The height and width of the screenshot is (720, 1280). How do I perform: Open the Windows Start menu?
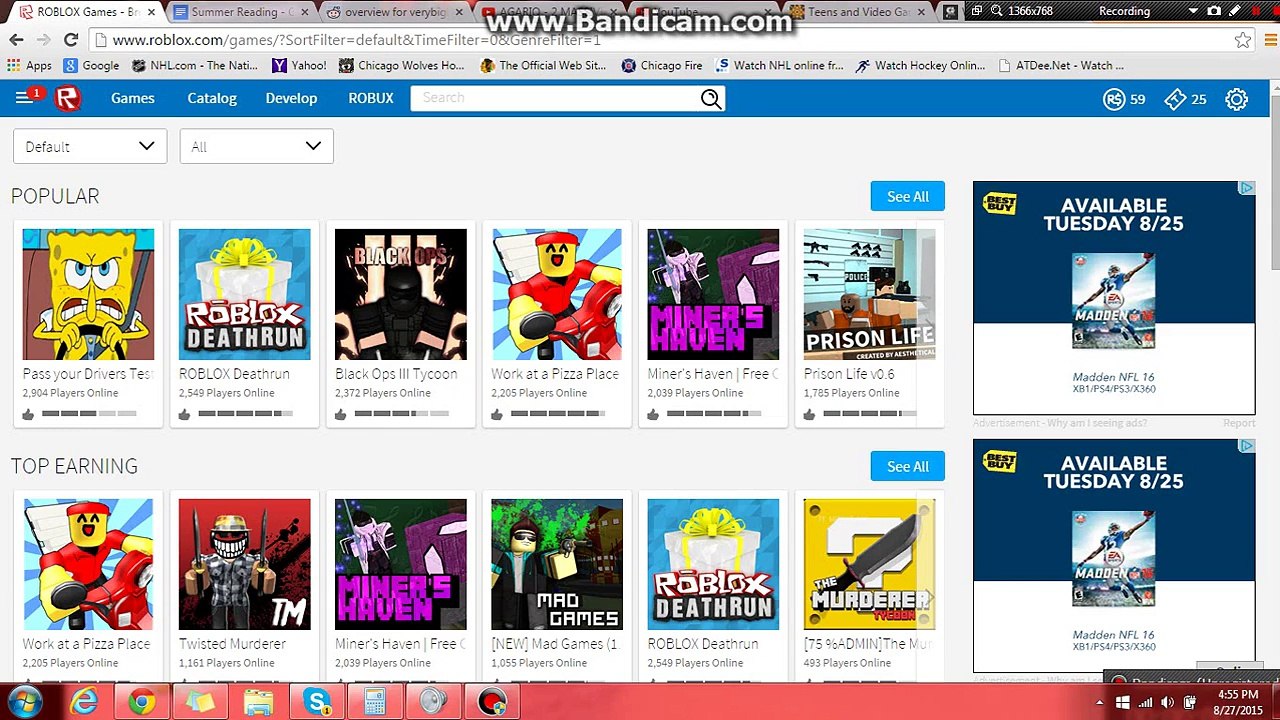24,702
